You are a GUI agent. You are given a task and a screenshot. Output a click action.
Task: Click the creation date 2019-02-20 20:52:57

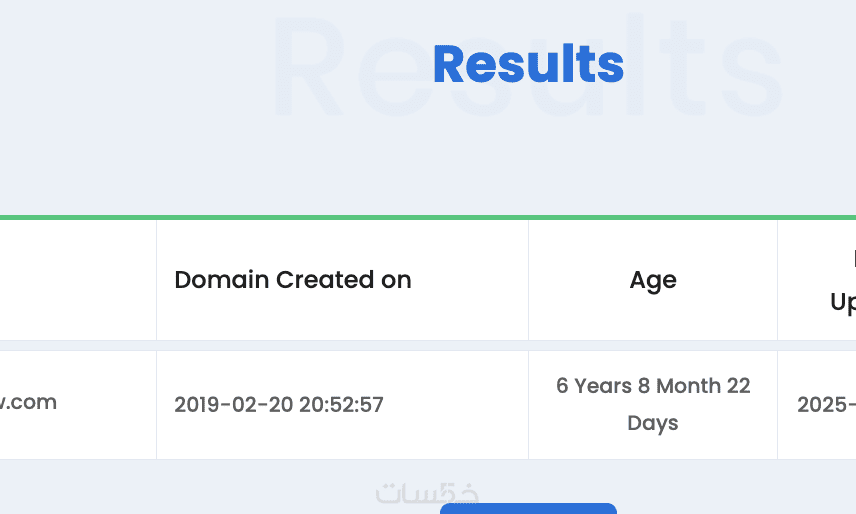pyautogui.click(x=278, y=405)
